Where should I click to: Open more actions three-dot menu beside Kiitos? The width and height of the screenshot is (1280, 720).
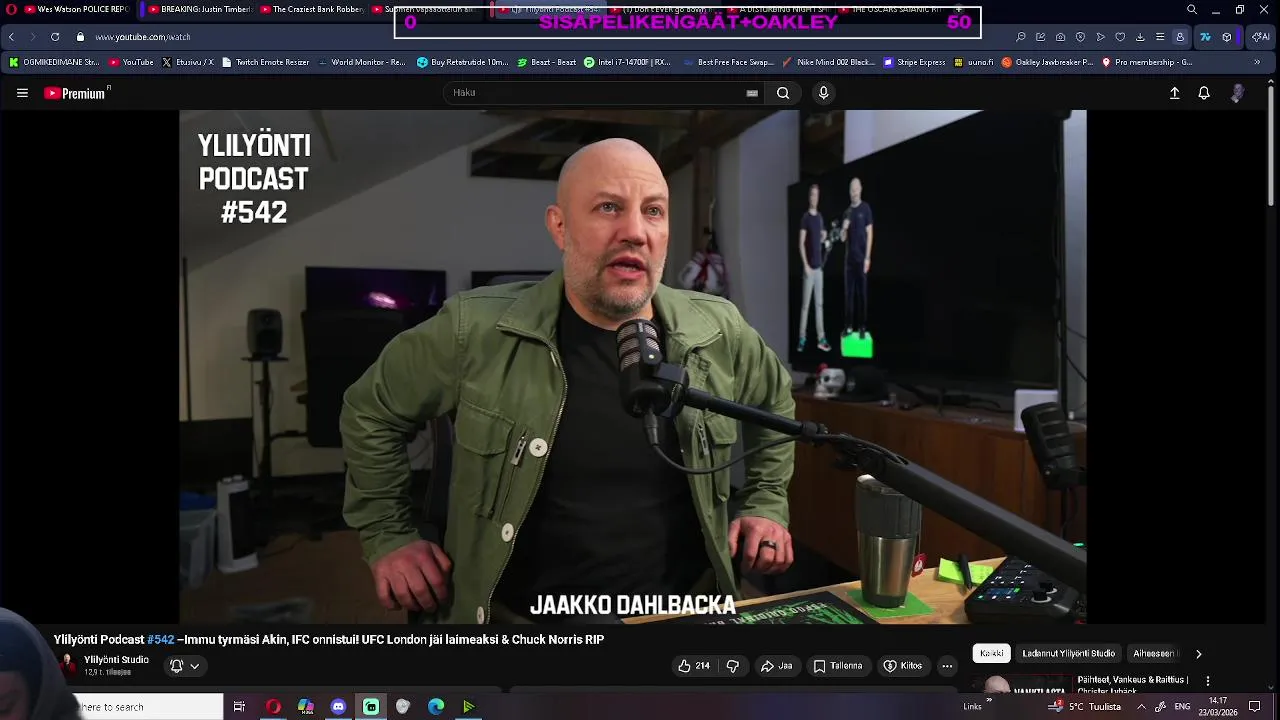pos(947,666)
